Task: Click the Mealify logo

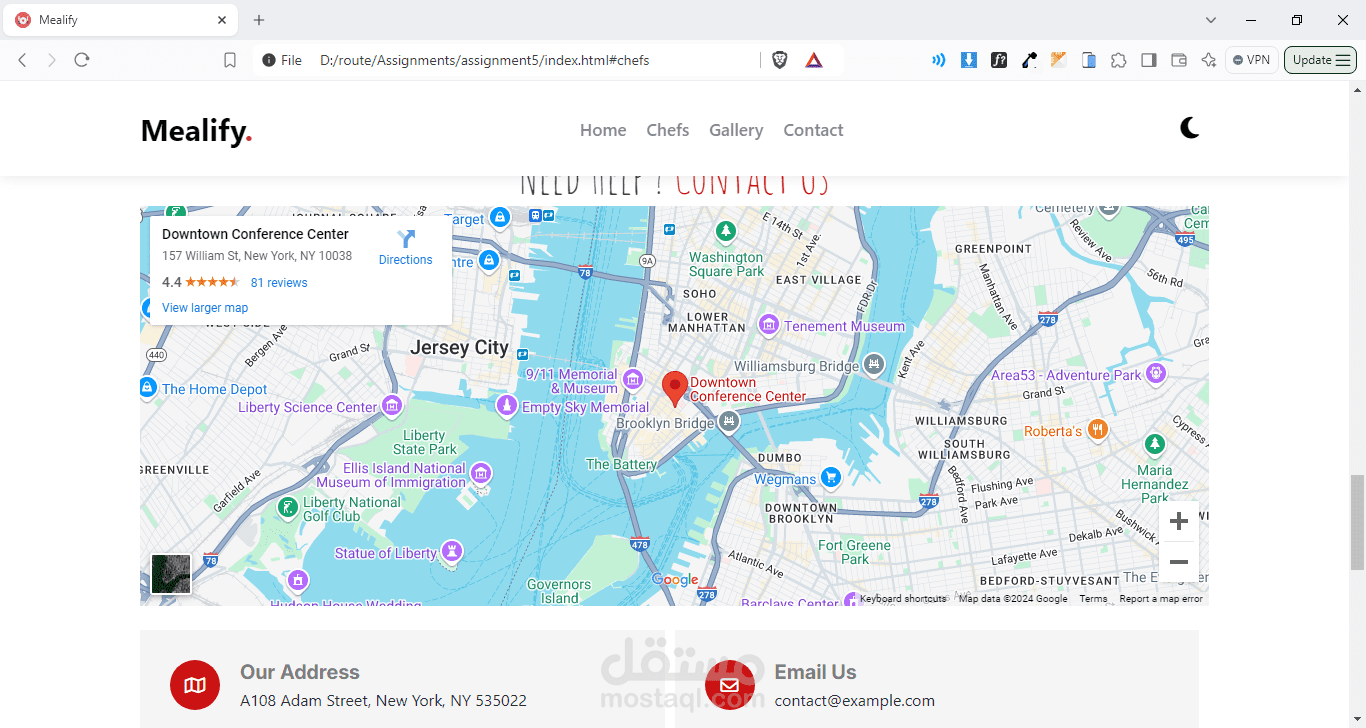Action: coord(196,130)
